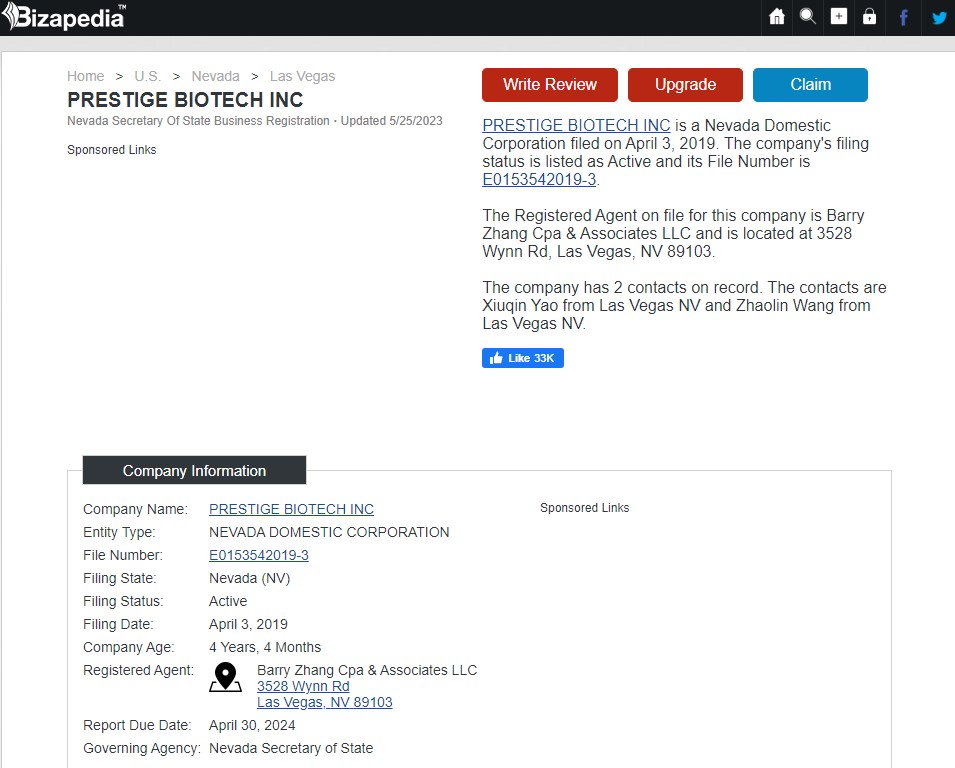Click 'Sponsored Links' text in Company Information panel

pos(585,508)
